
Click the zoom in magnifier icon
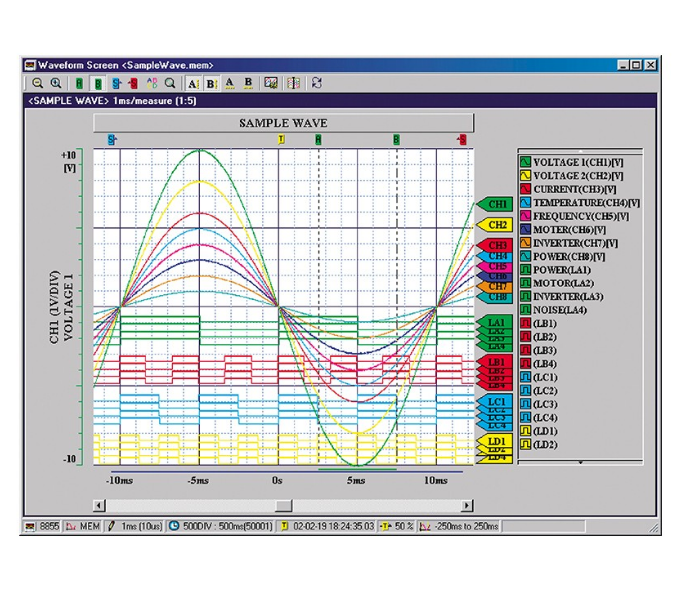(56, 84)
